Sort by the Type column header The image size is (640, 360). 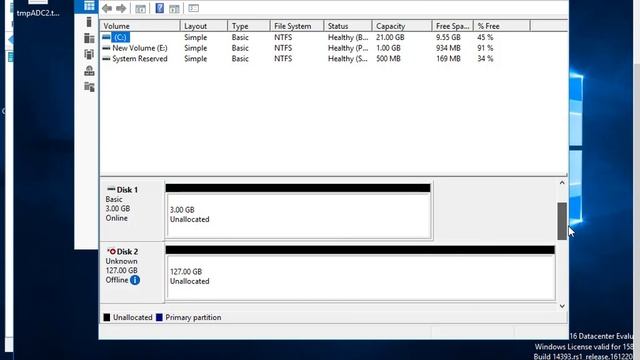click(x=249, y=26)
